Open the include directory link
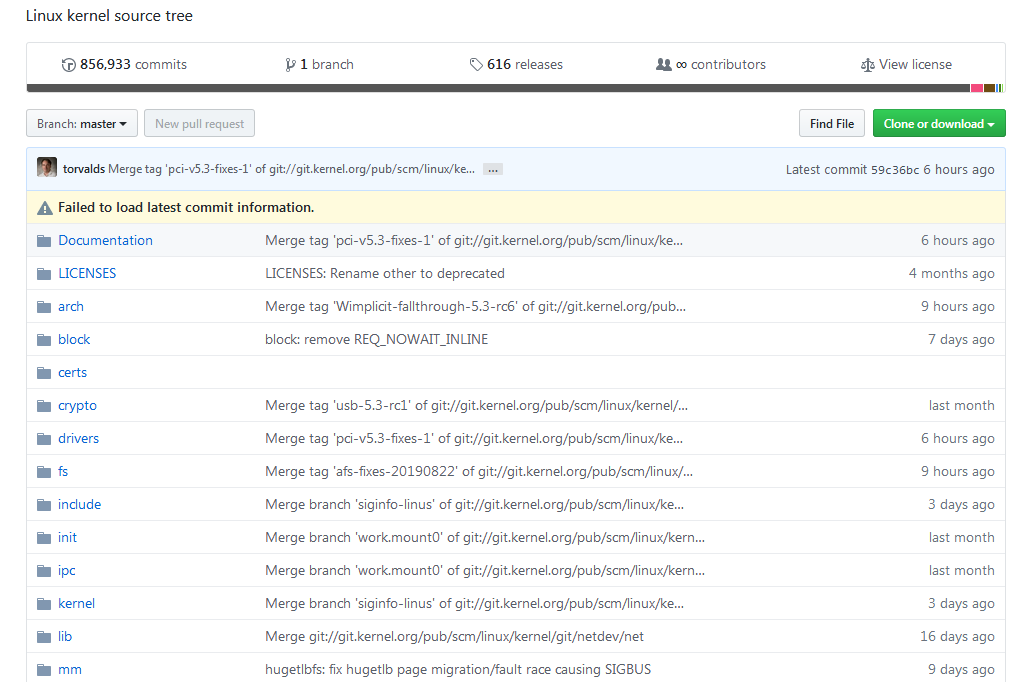 point(79,504)
